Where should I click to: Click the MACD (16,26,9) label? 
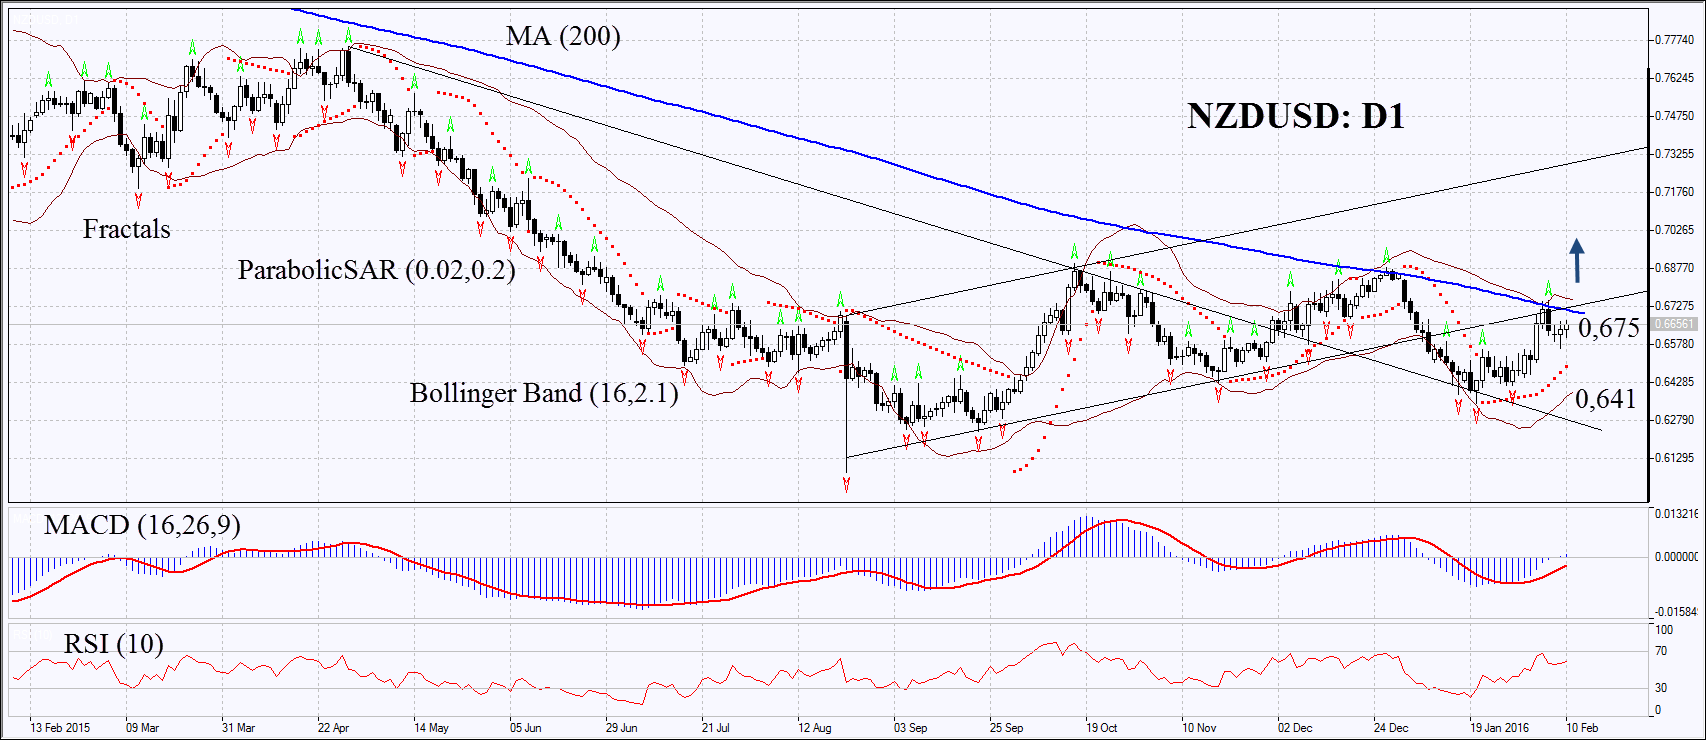pyautogui.click(x=142, y=526)
